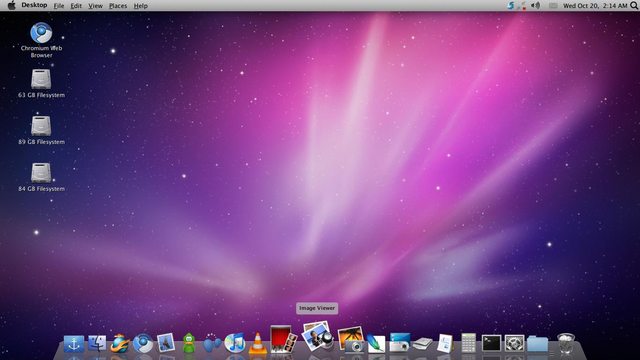Click the blue anchor icon in dock
The width and height of the screenshot is (640, 360).
point(74,344)
